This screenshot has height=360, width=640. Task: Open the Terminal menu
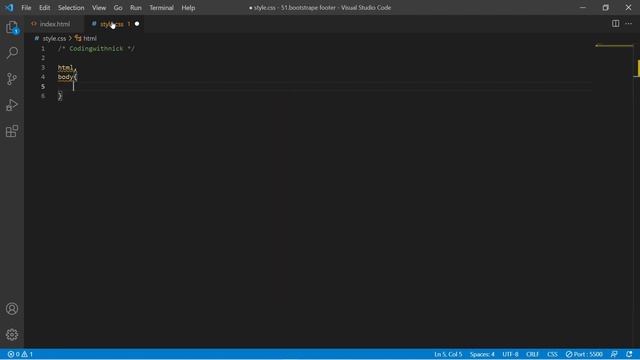[161, 8]
